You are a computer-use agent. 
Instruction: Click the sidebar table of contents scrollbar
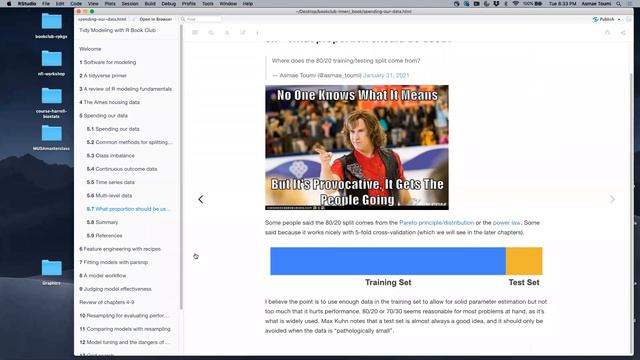181,167
